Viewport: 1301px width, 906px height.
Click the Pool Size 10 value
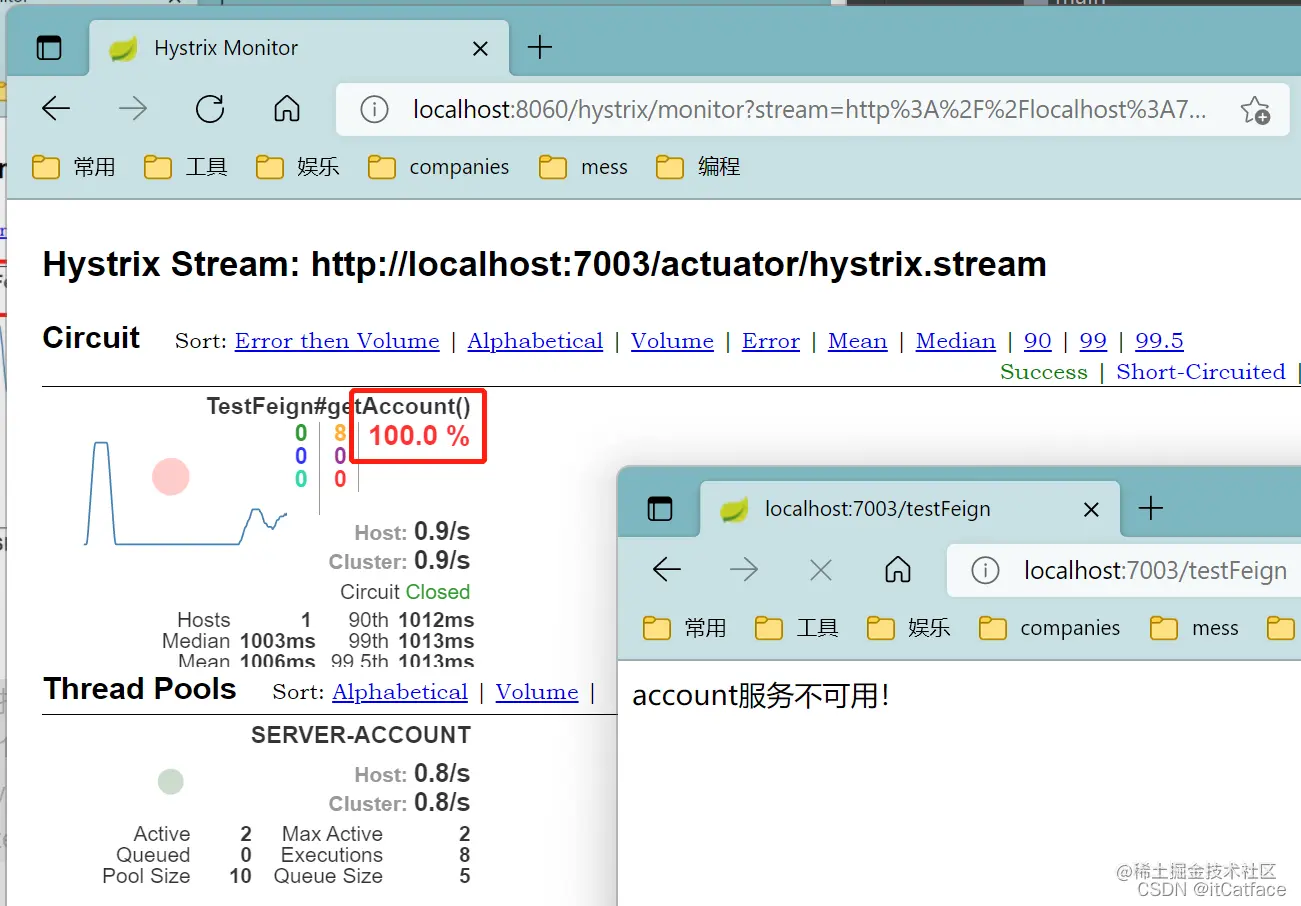pyautogui.click(x=240, y=876)
